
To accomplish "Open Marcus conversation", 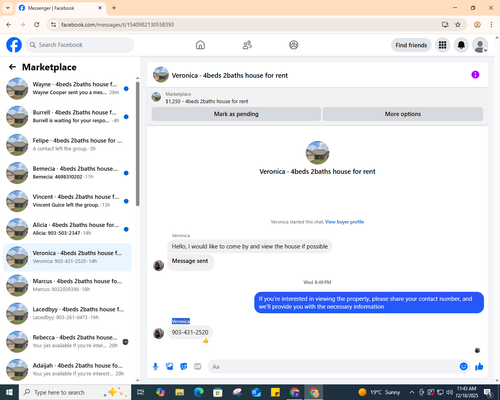I will [x=68, y=285].
